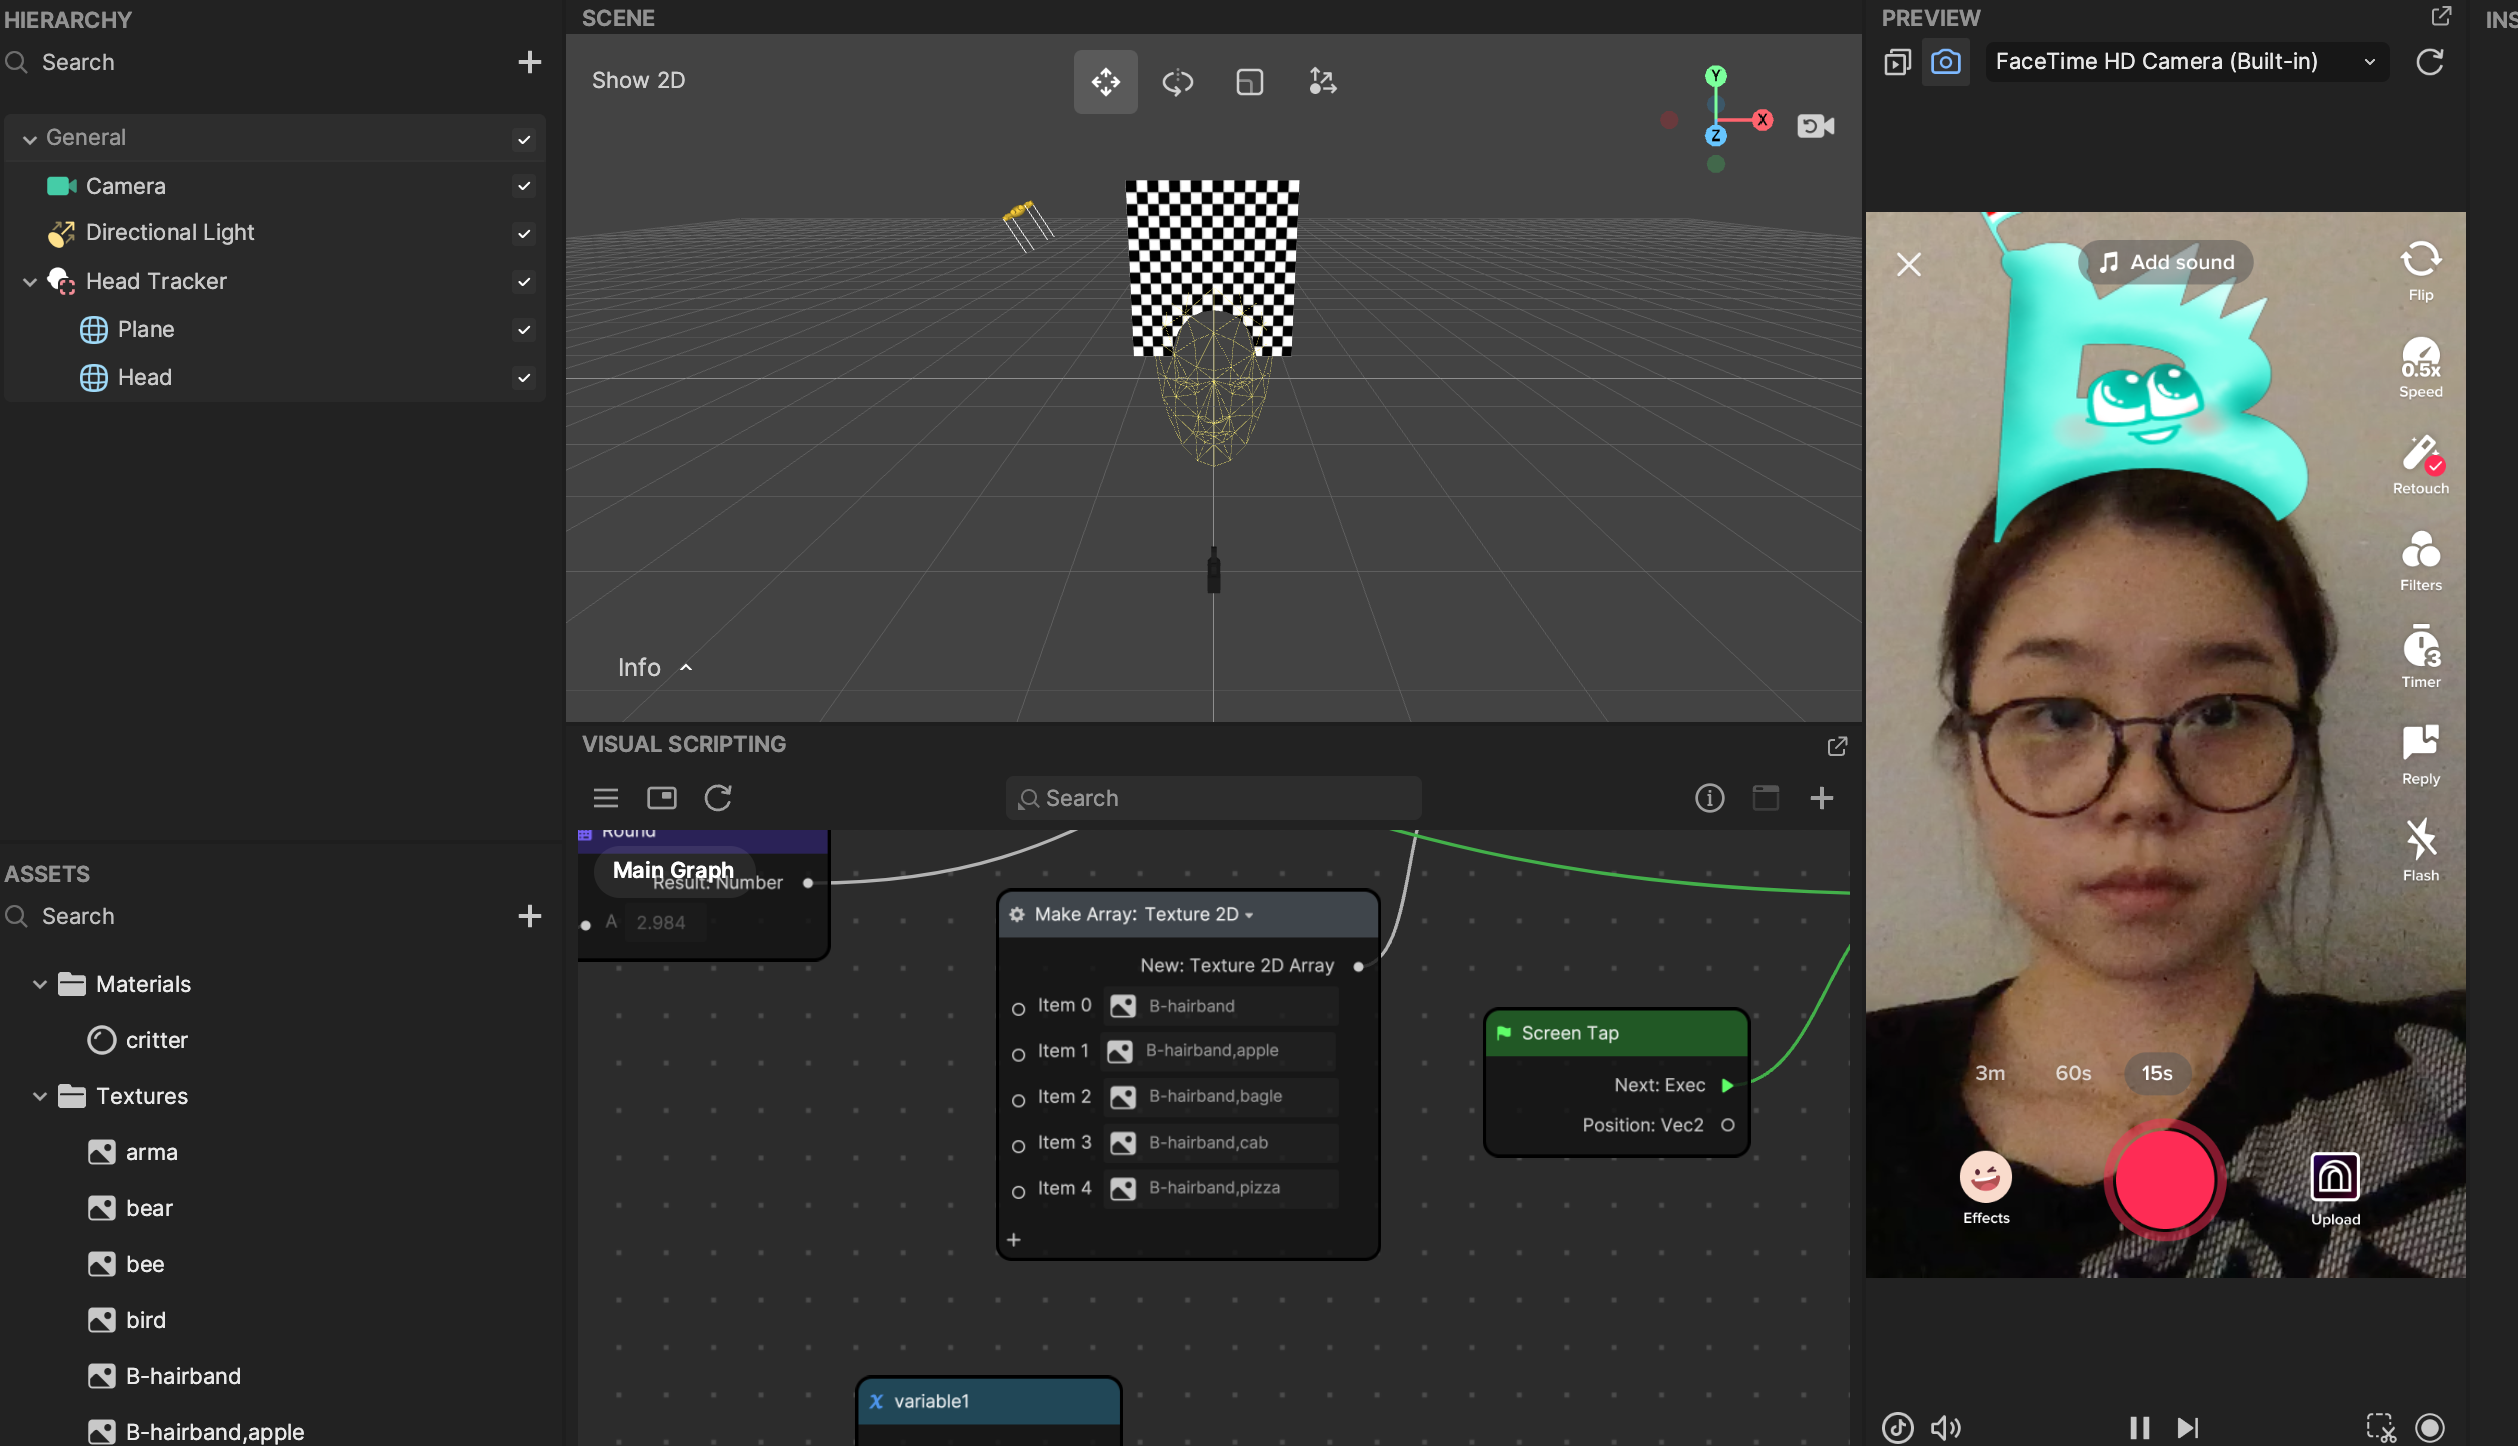
Task: Open the visual scripting info icon
Action: pyautogui.click(x=1709, y=798)
